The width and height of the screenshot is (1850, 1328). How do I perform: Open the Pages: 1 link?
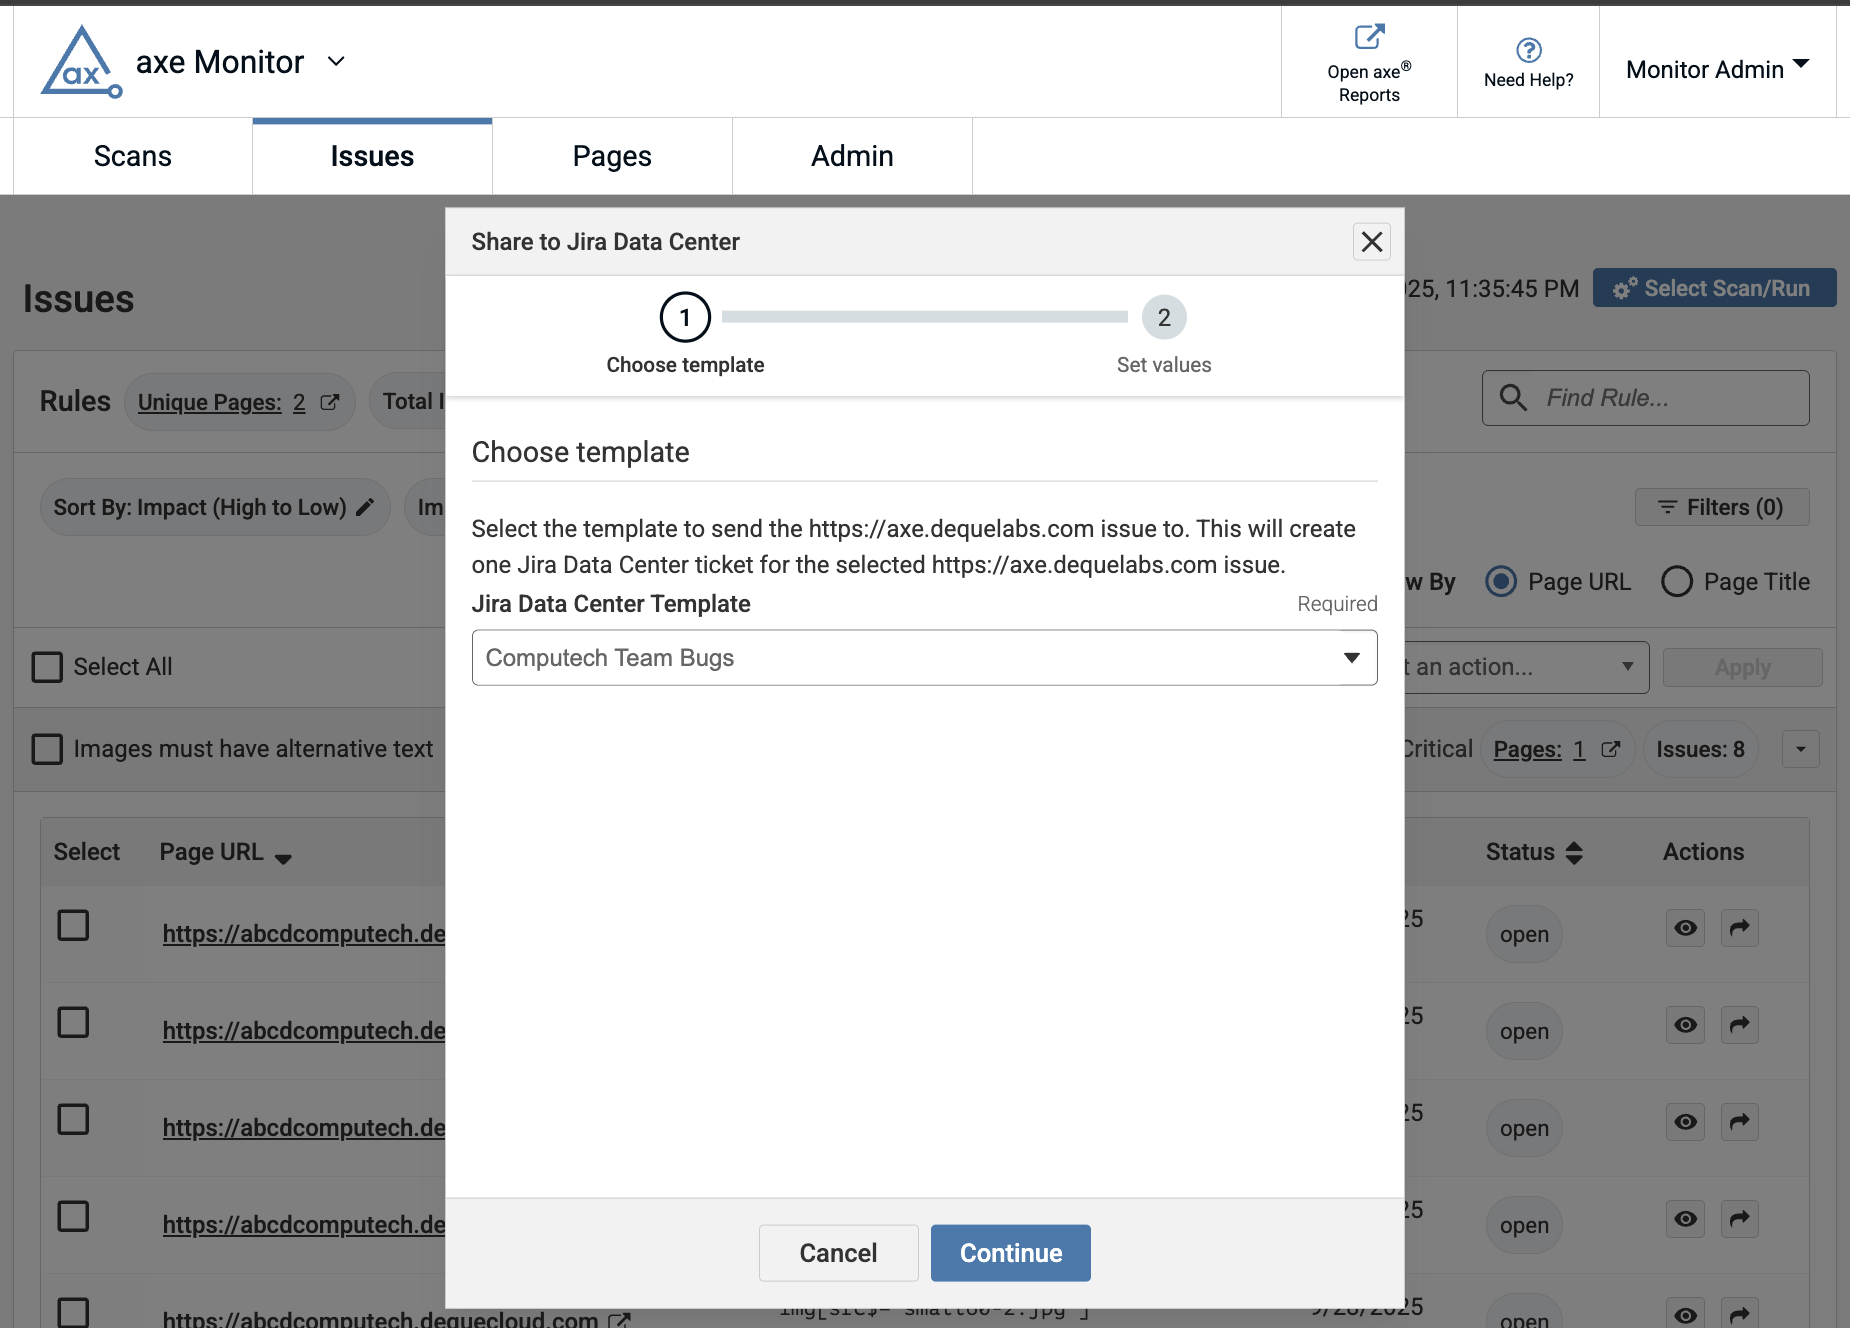1537,748
